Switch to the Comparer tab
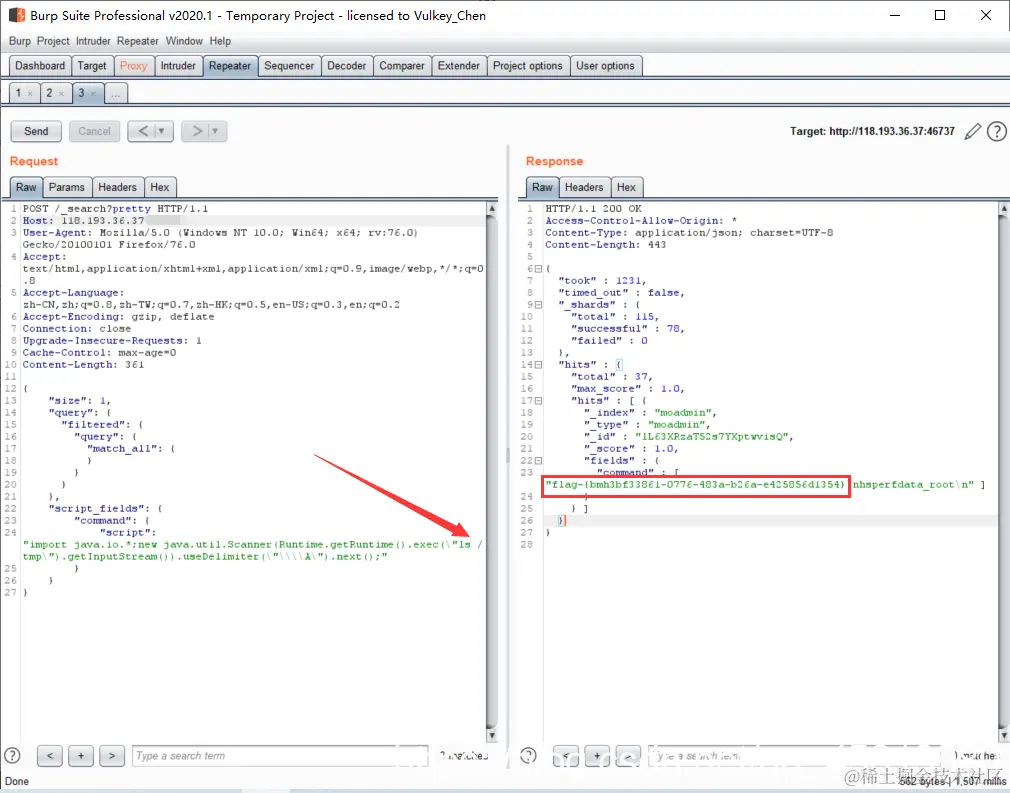Viewport: 1010px width, 793px height. pyautogui.click(x=401, y=66)
